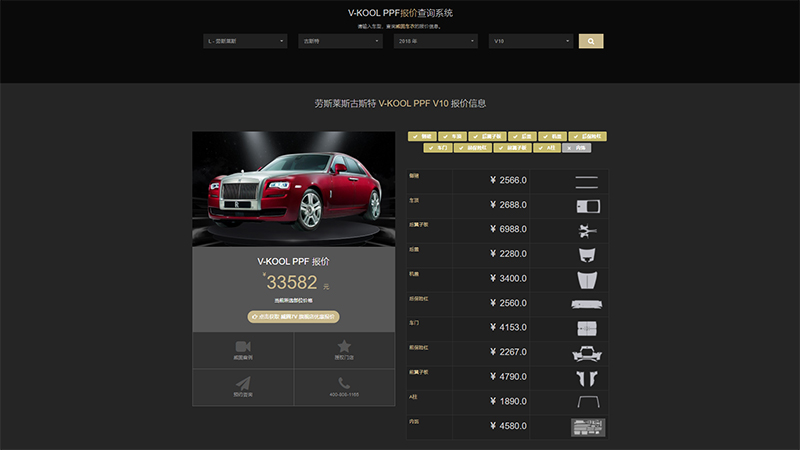The height and width of the screenshot is (450, 800).
Task: Expand the V10 film type dropdown
Action: pos(530,41)
